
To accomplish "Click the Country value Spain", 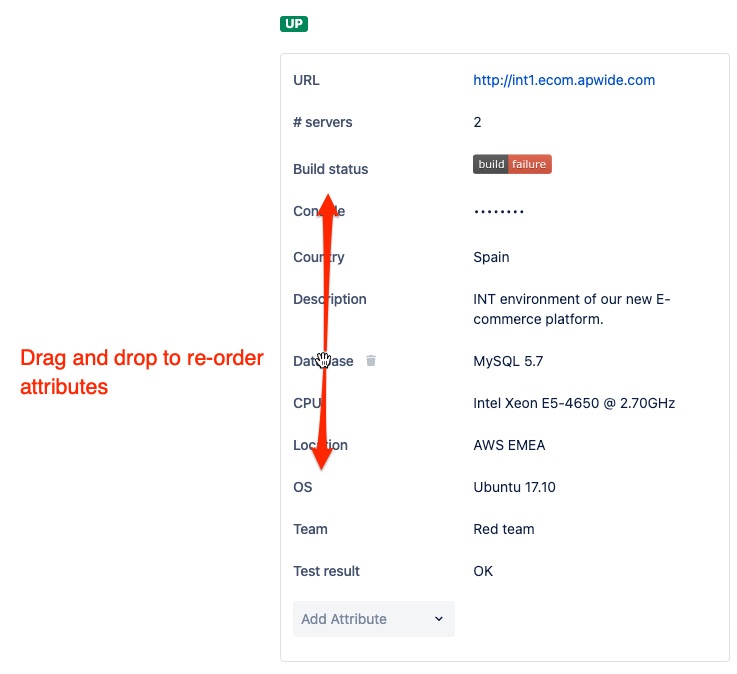I will pyautogui.click(x=491, y=257).
